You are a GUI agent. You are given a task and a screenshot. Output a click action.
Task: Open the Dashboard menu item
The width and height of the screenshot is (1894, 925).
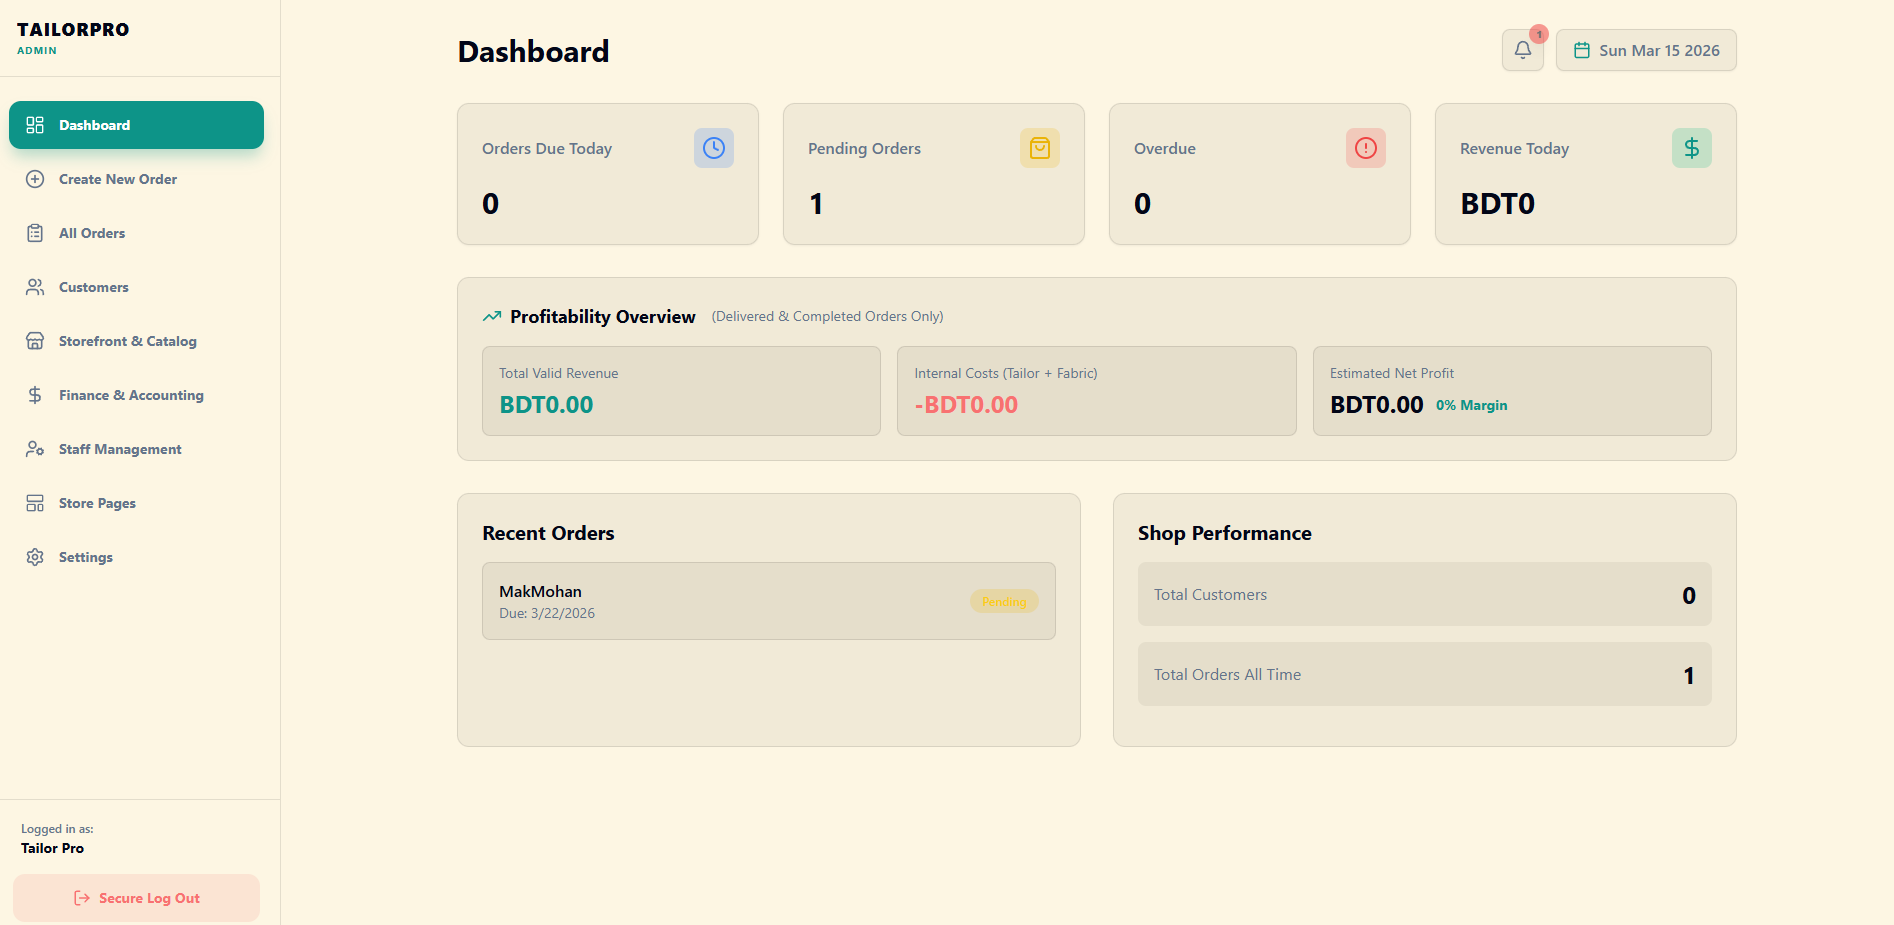[x=136, y=125]
